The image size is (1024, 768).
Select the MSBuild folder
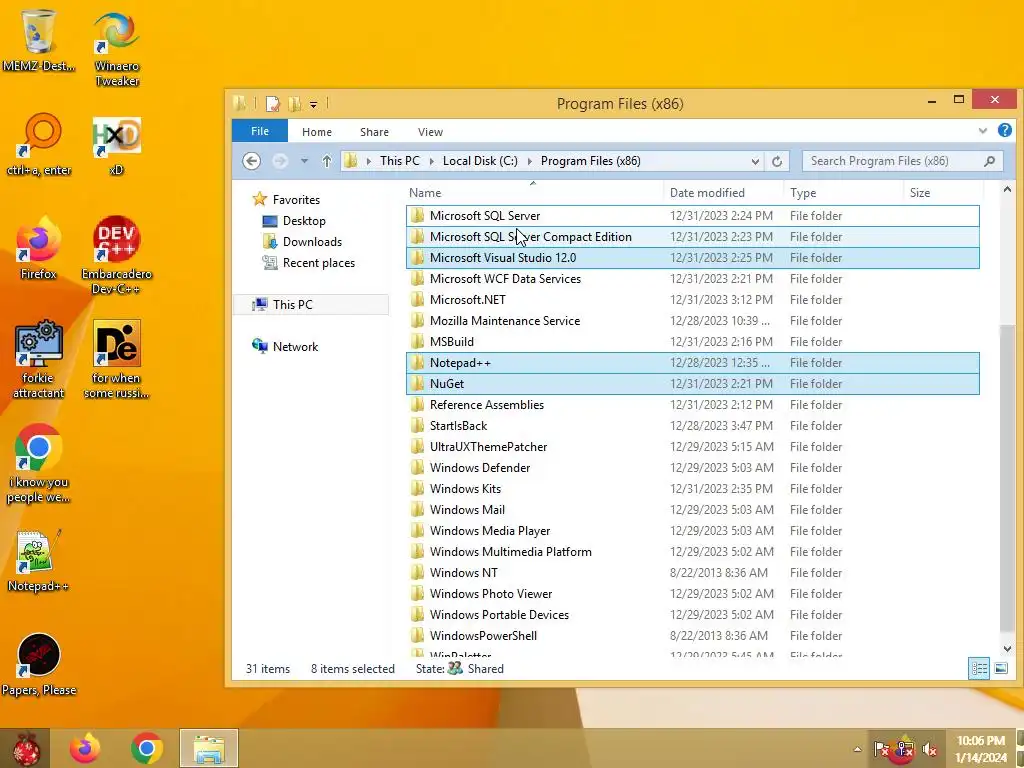point(692,342)
